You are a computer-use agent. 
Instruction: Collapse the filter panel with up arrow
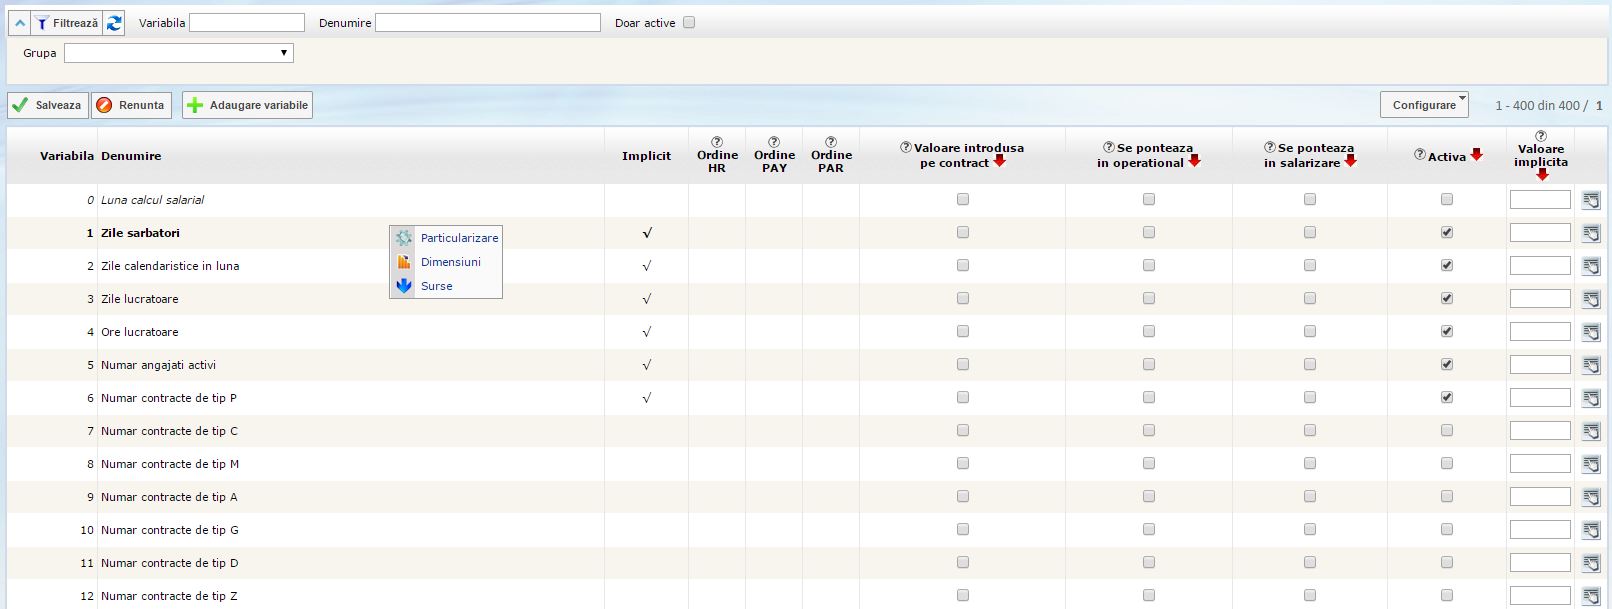(x=20, y=23)
